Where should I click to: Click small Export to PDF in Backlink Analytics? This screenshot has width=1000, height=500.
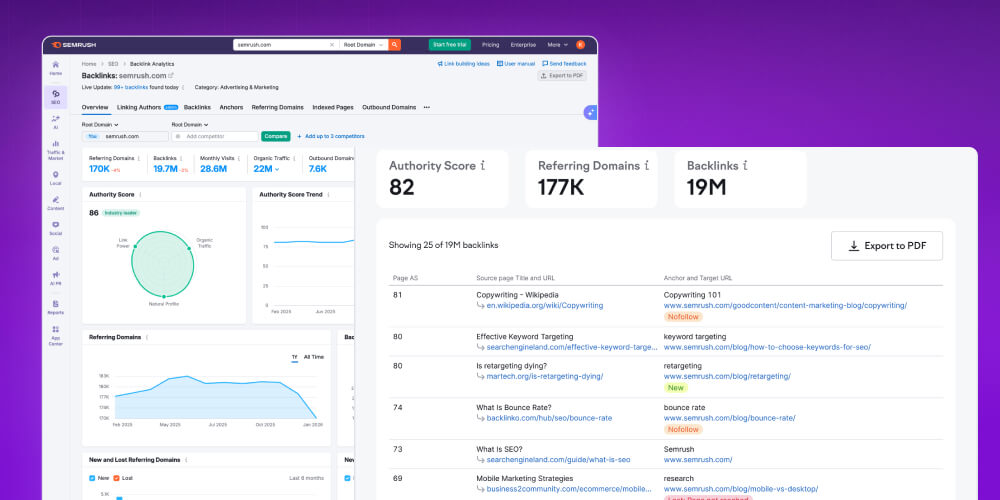tap(562, 75)
